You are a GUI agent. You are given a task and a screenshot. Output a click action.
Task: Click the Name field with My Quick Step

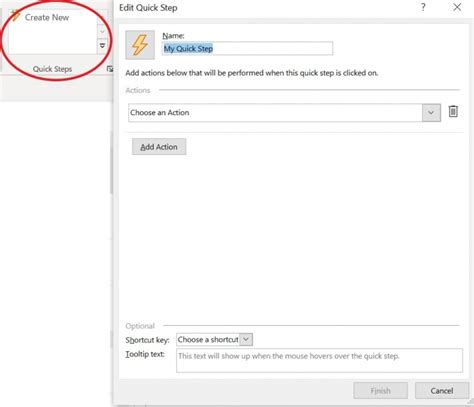click(x=247, y=49)
